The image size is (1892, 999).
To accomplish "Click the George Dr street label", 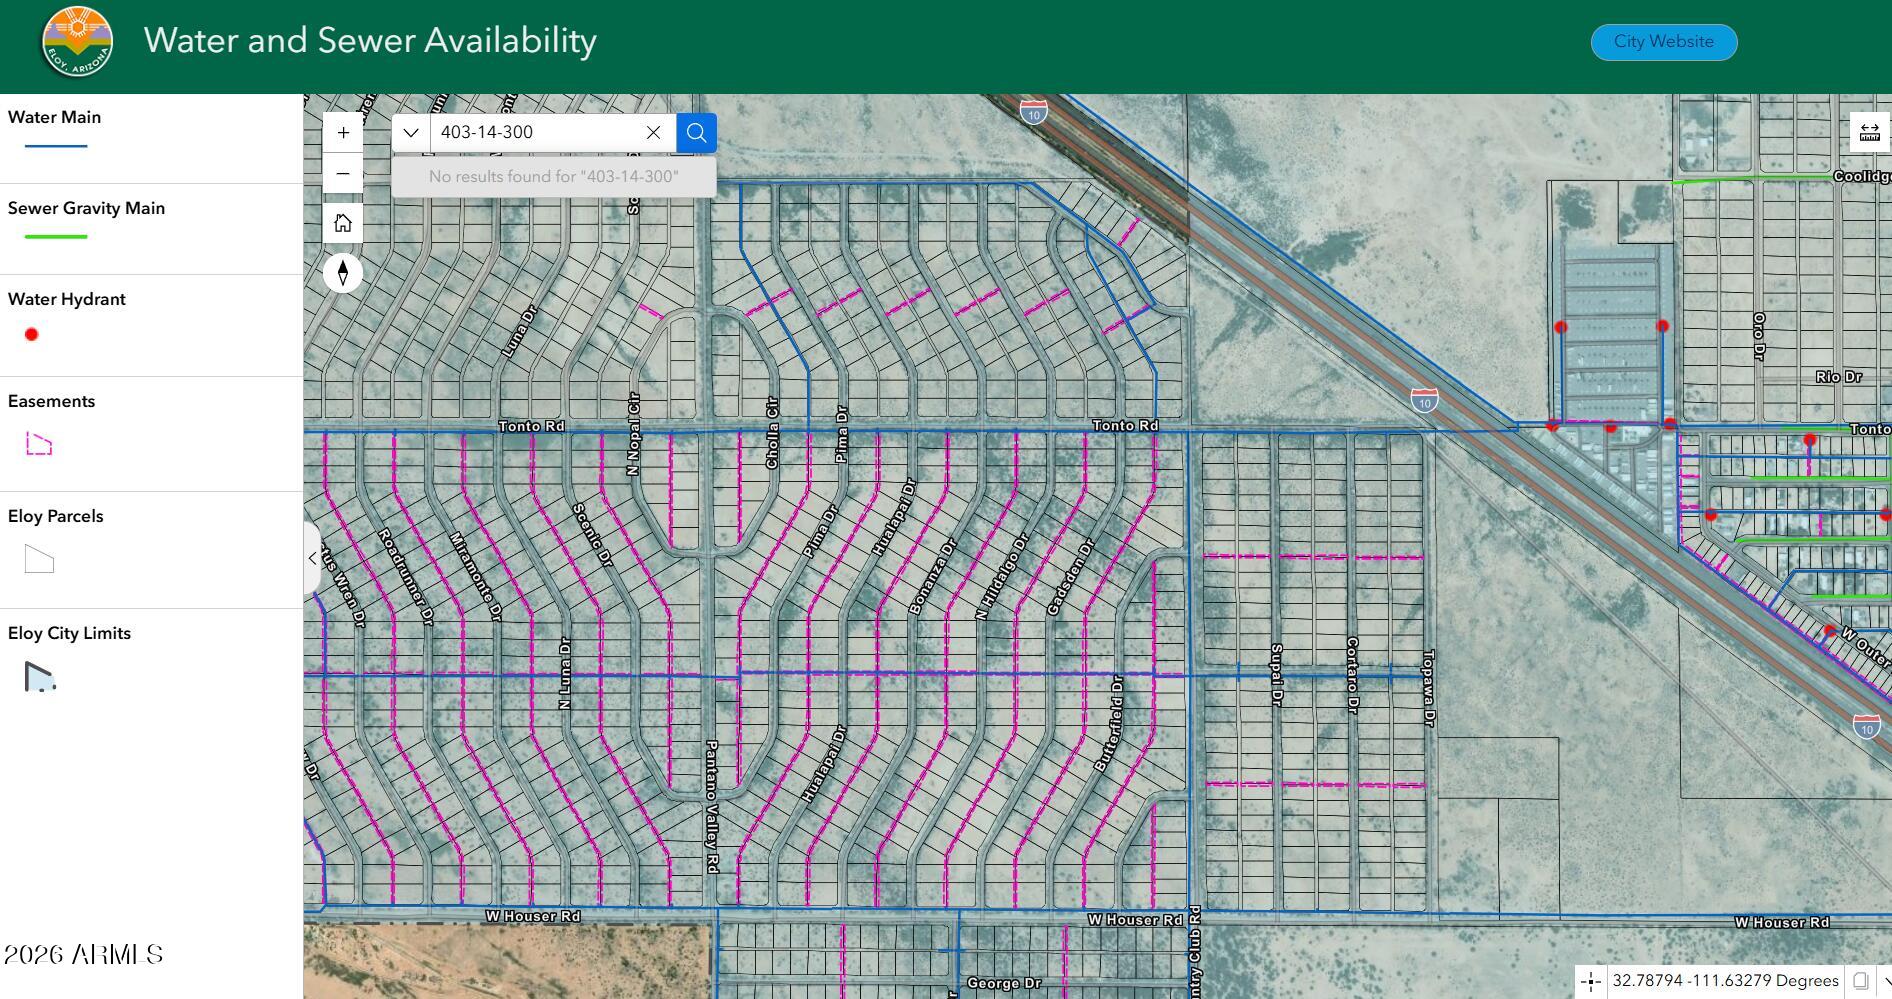I will 1005,984.
